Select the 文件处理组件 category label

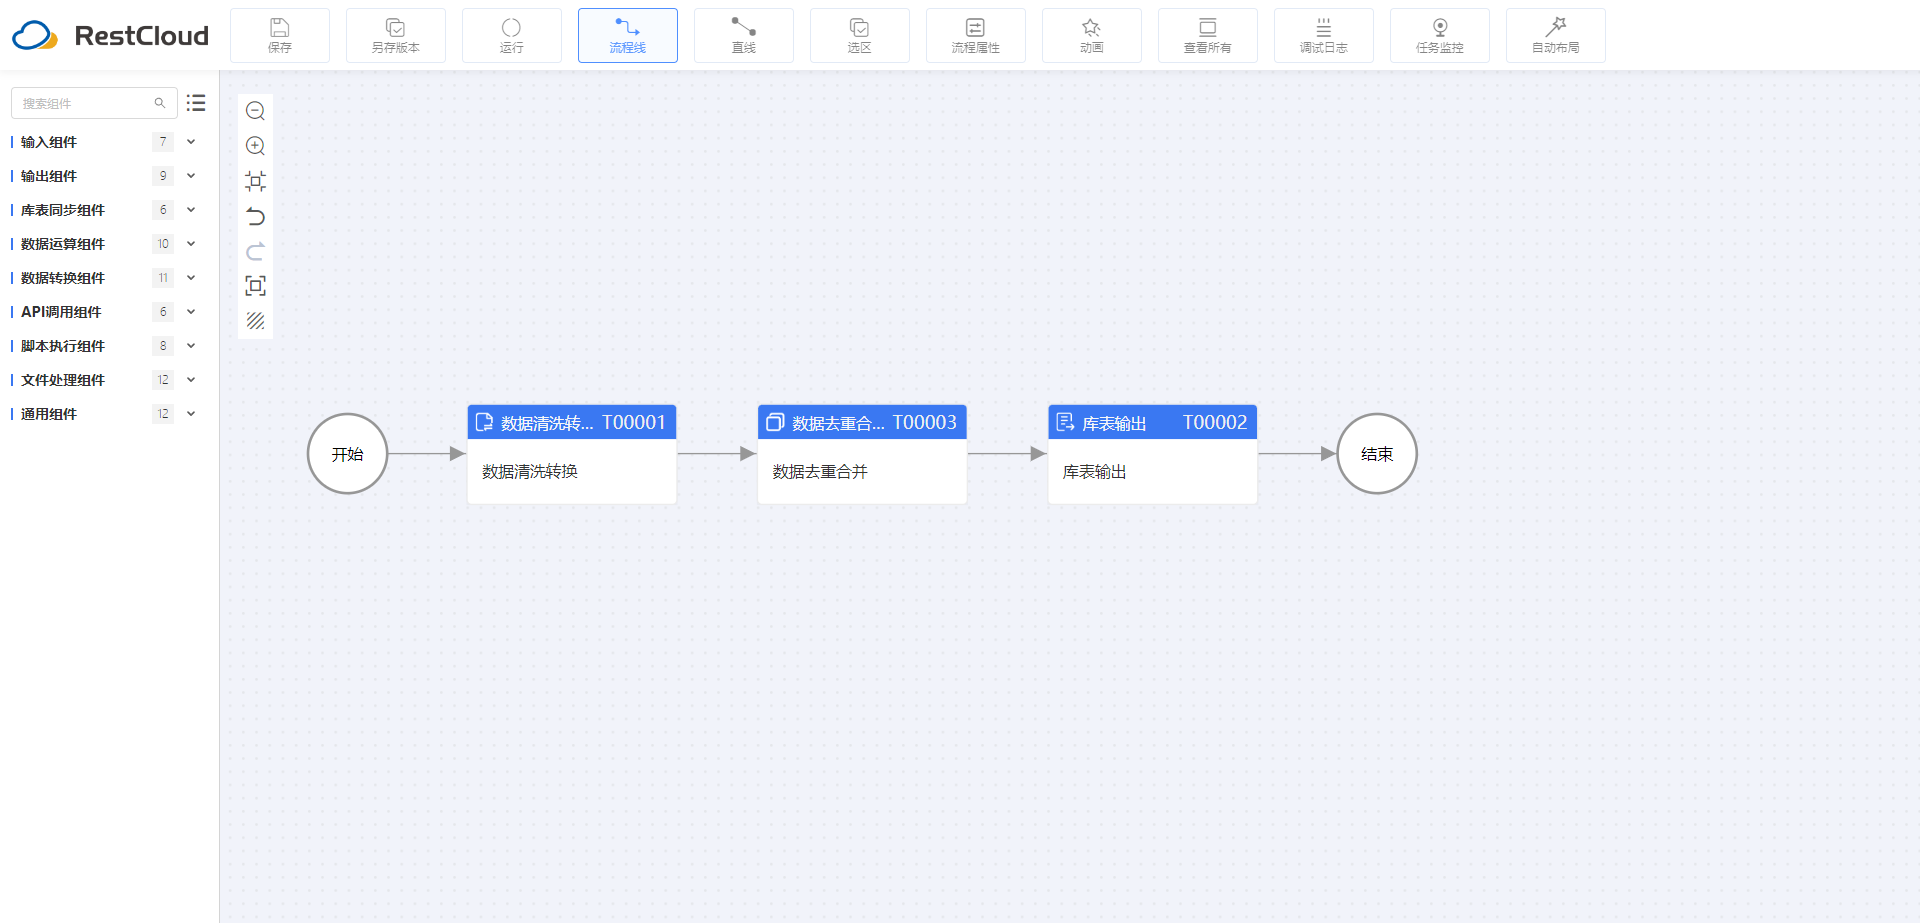(63, 380)
